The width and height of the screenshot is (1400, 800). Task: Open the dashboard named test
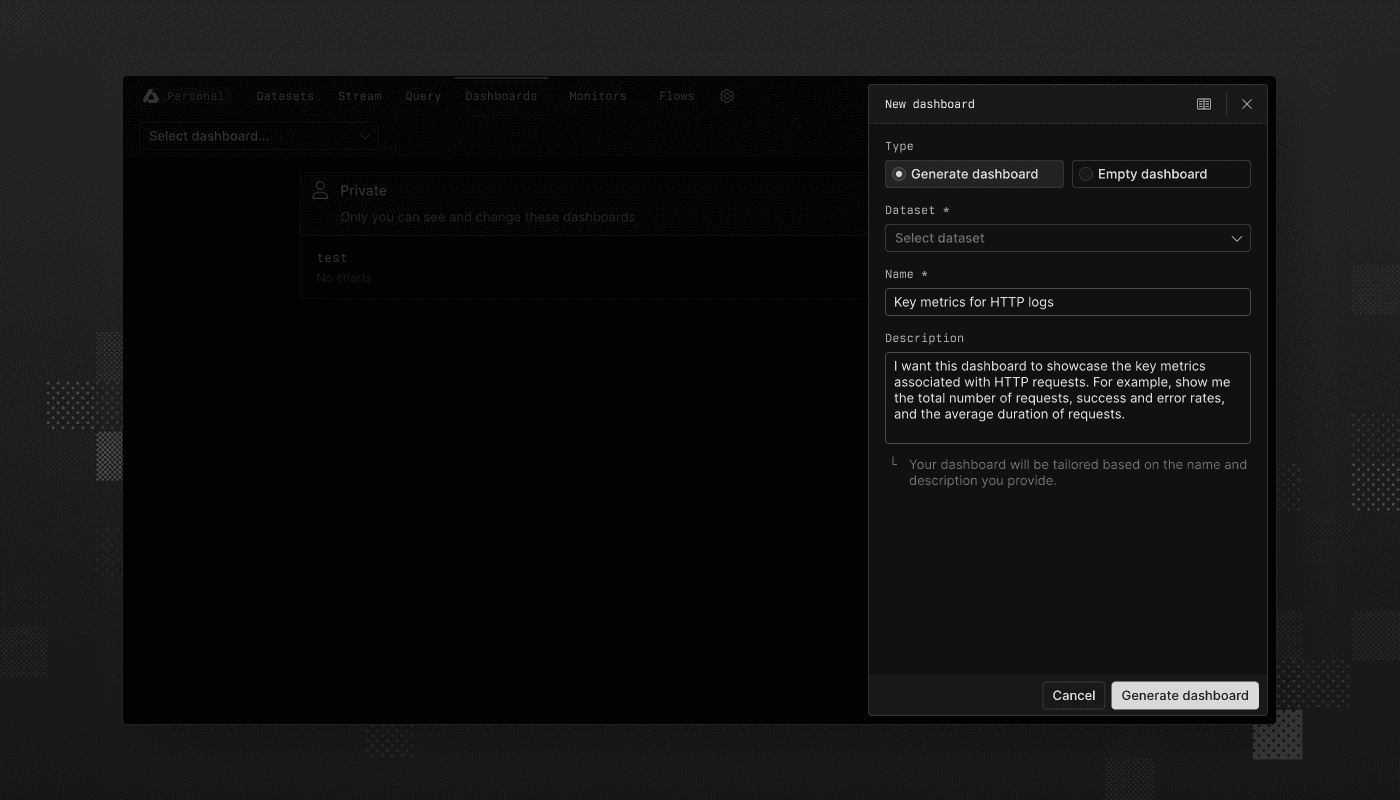pos(331,257)
